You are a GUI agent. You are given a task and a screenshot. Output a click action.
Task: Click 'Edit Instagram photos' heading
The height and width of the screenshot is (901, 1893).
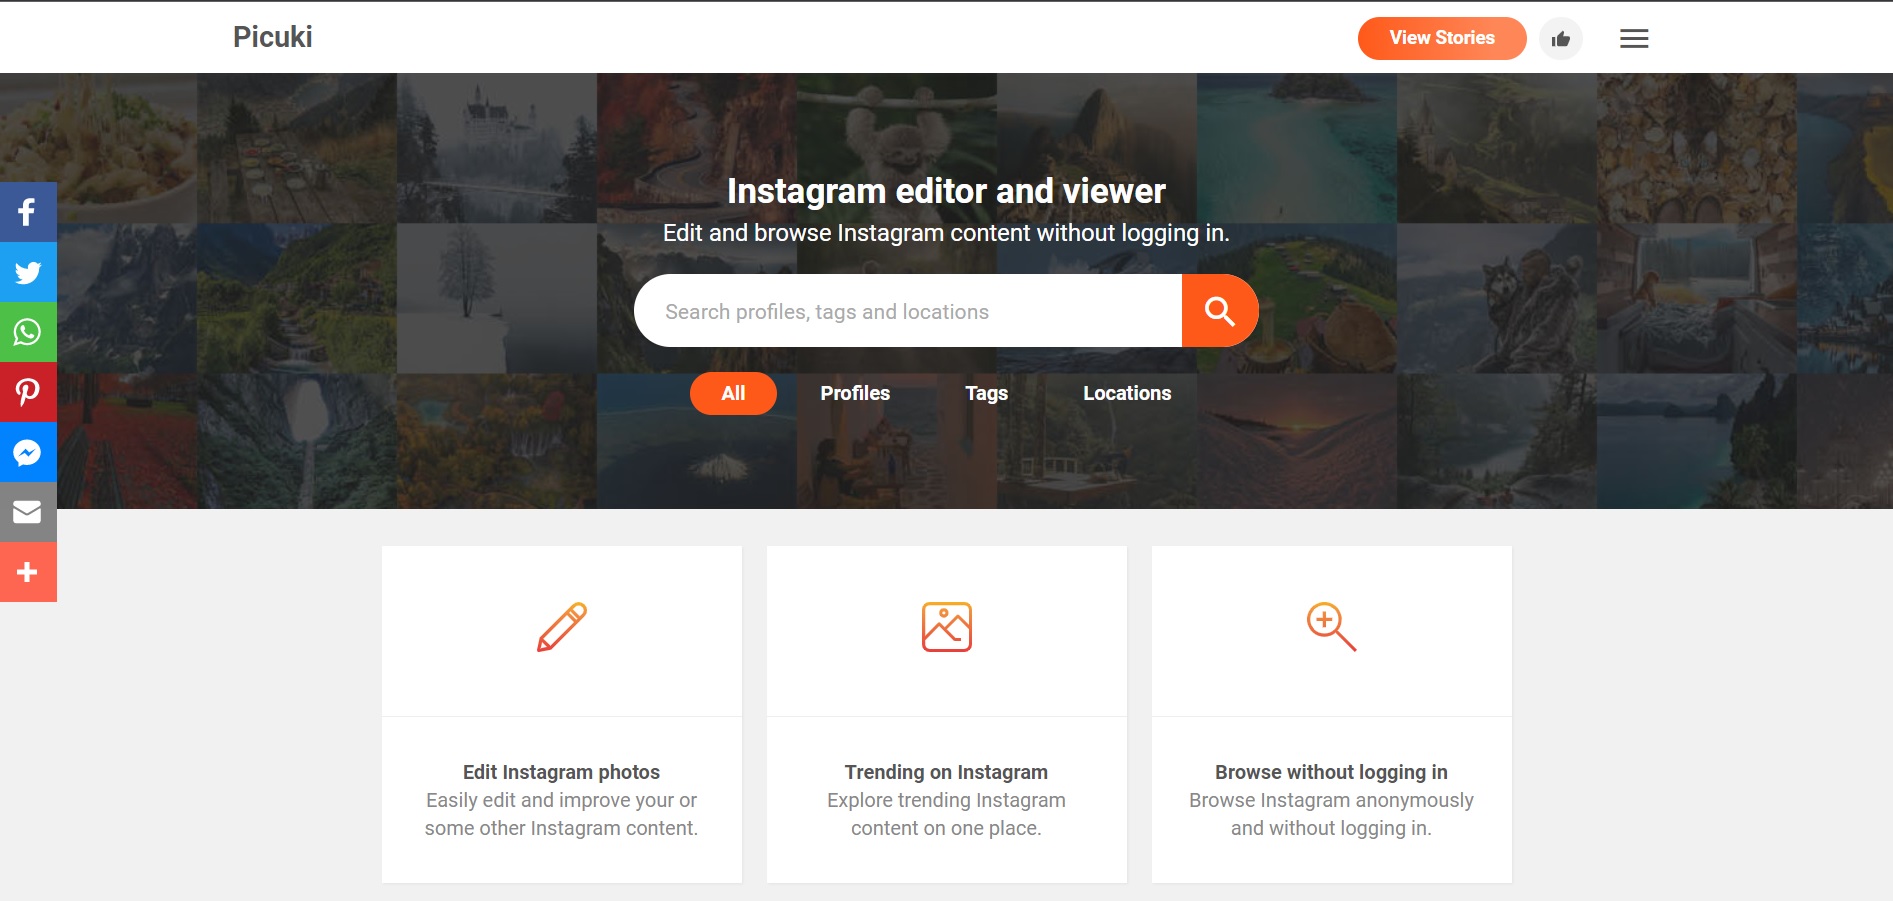coord(561,772)
